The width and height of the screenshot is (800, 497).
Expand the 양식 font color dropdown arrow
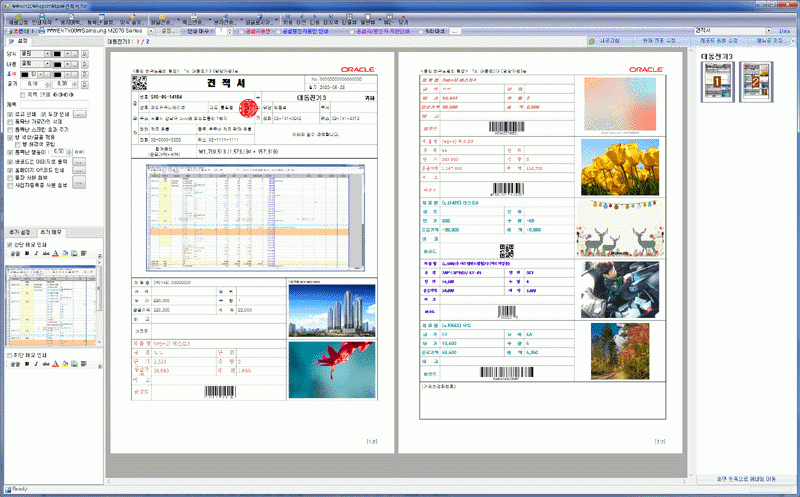click(68, 54)
